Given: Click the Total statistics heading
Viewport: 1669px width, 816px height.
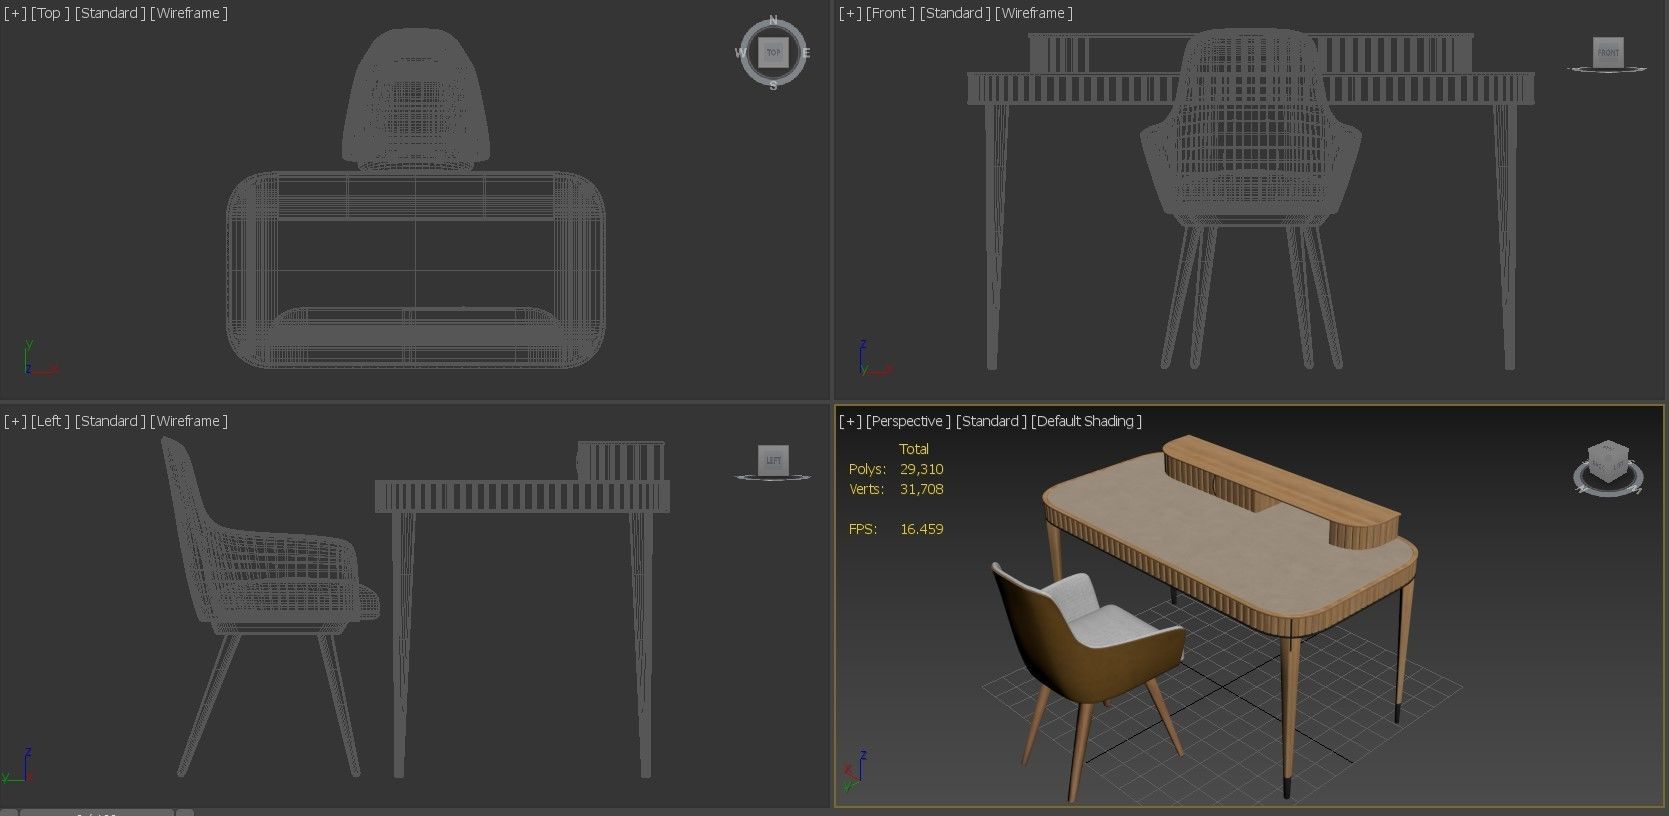Looking at the screenshot, I should pos(914,449).
